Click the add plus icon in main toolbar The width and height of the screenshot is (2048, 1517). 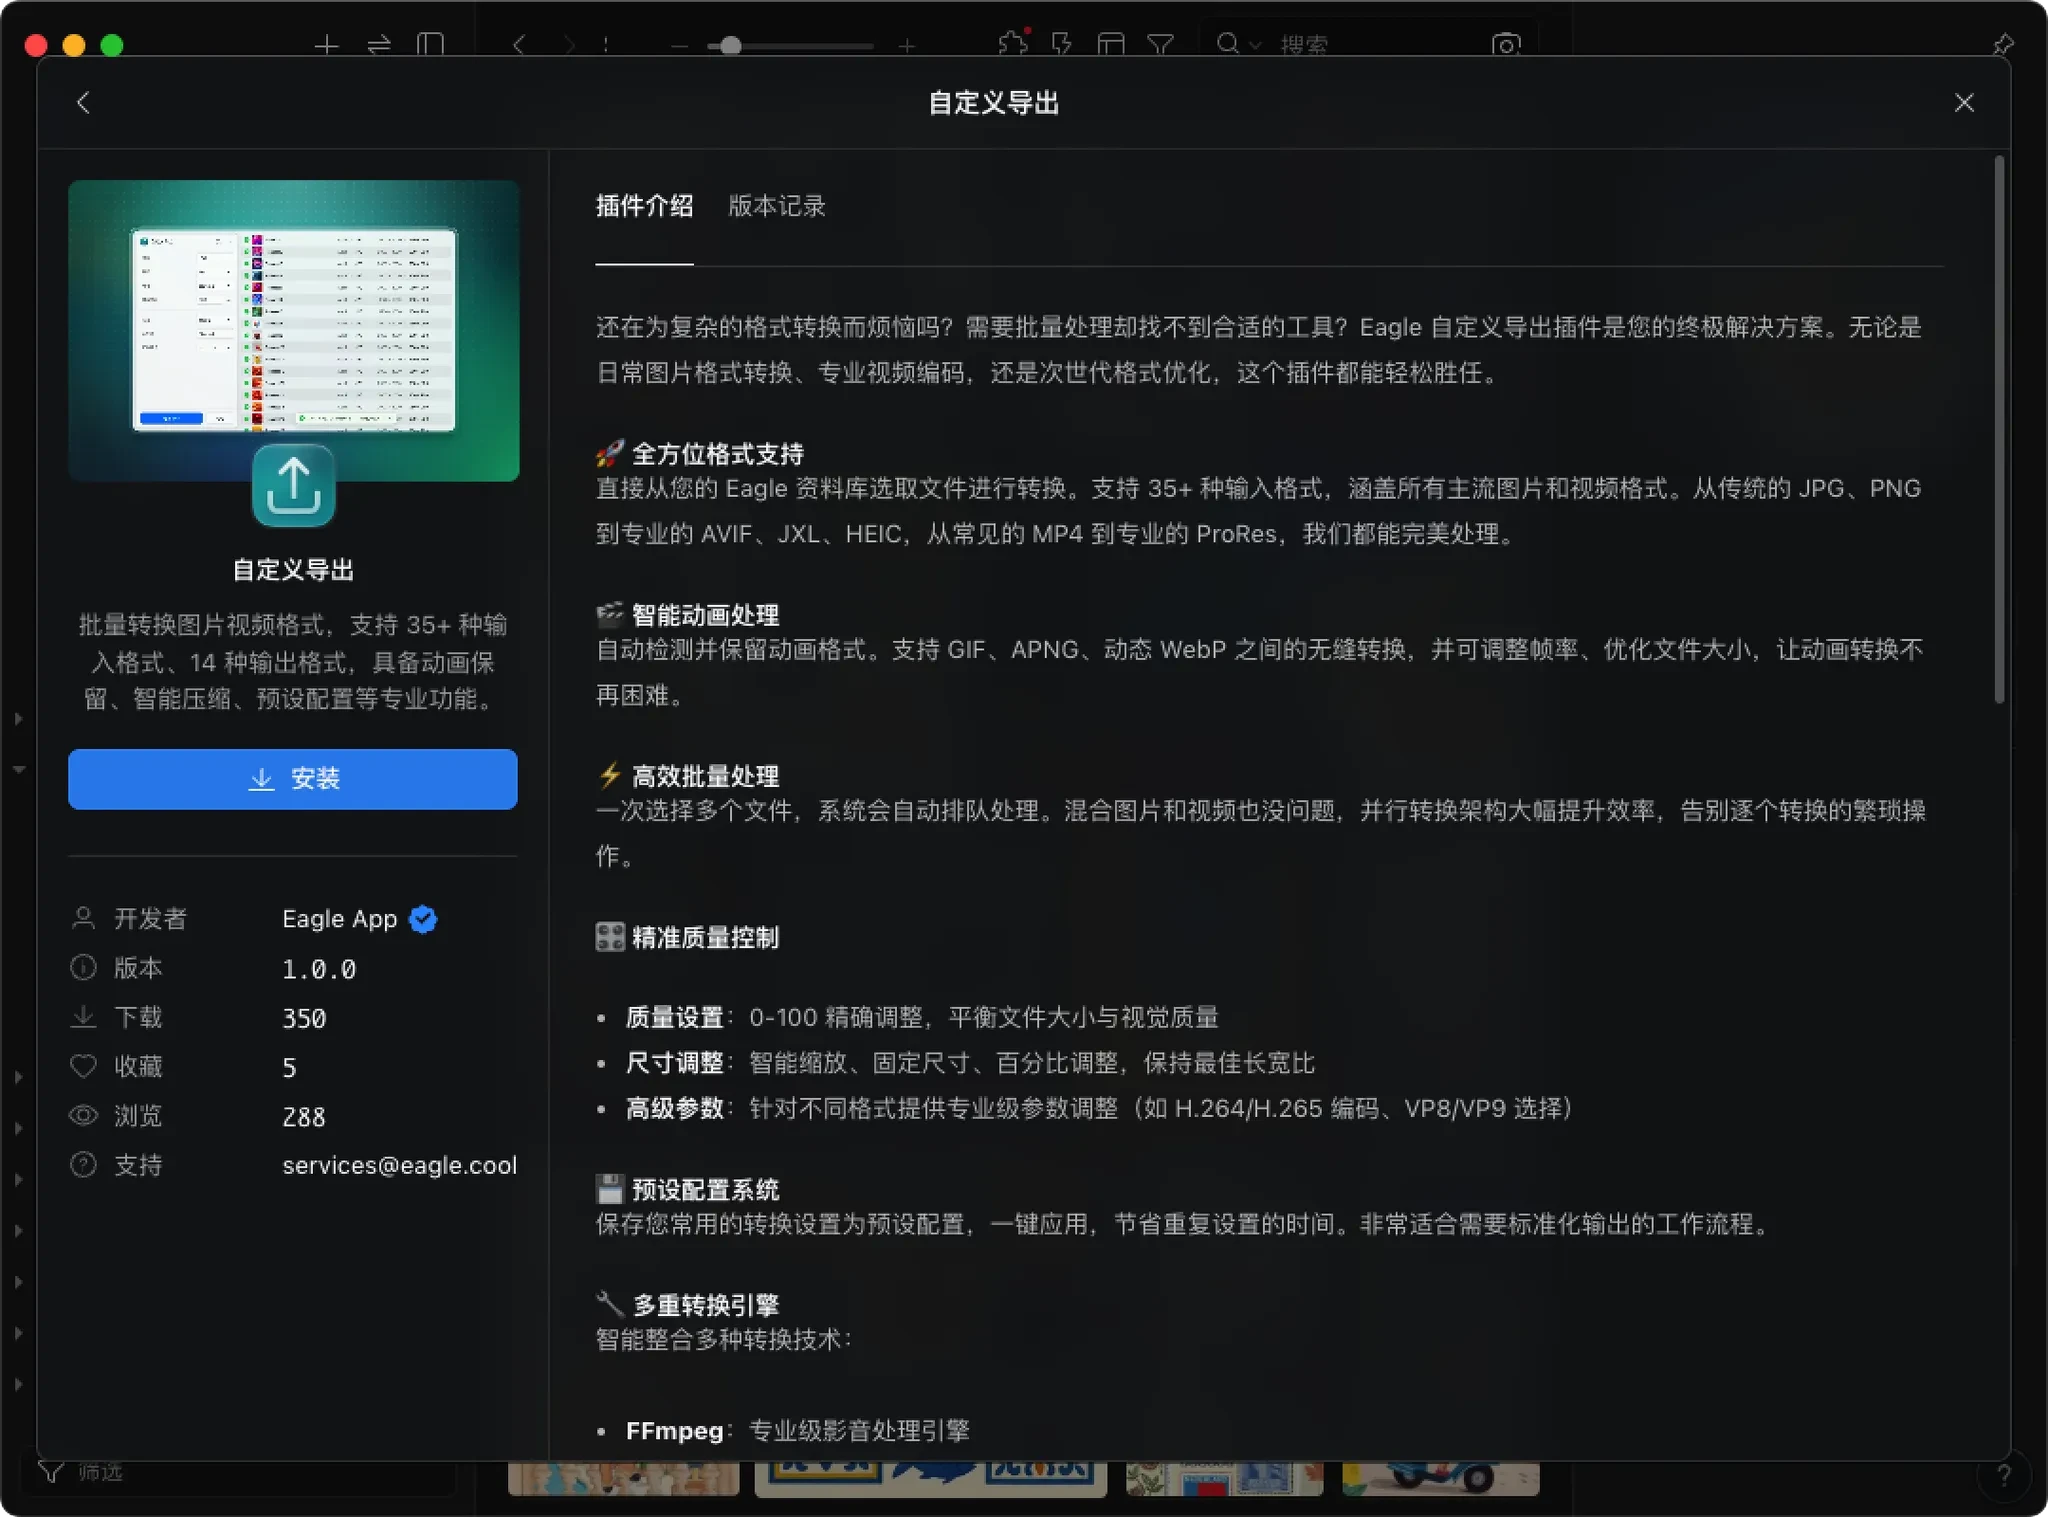327,45
